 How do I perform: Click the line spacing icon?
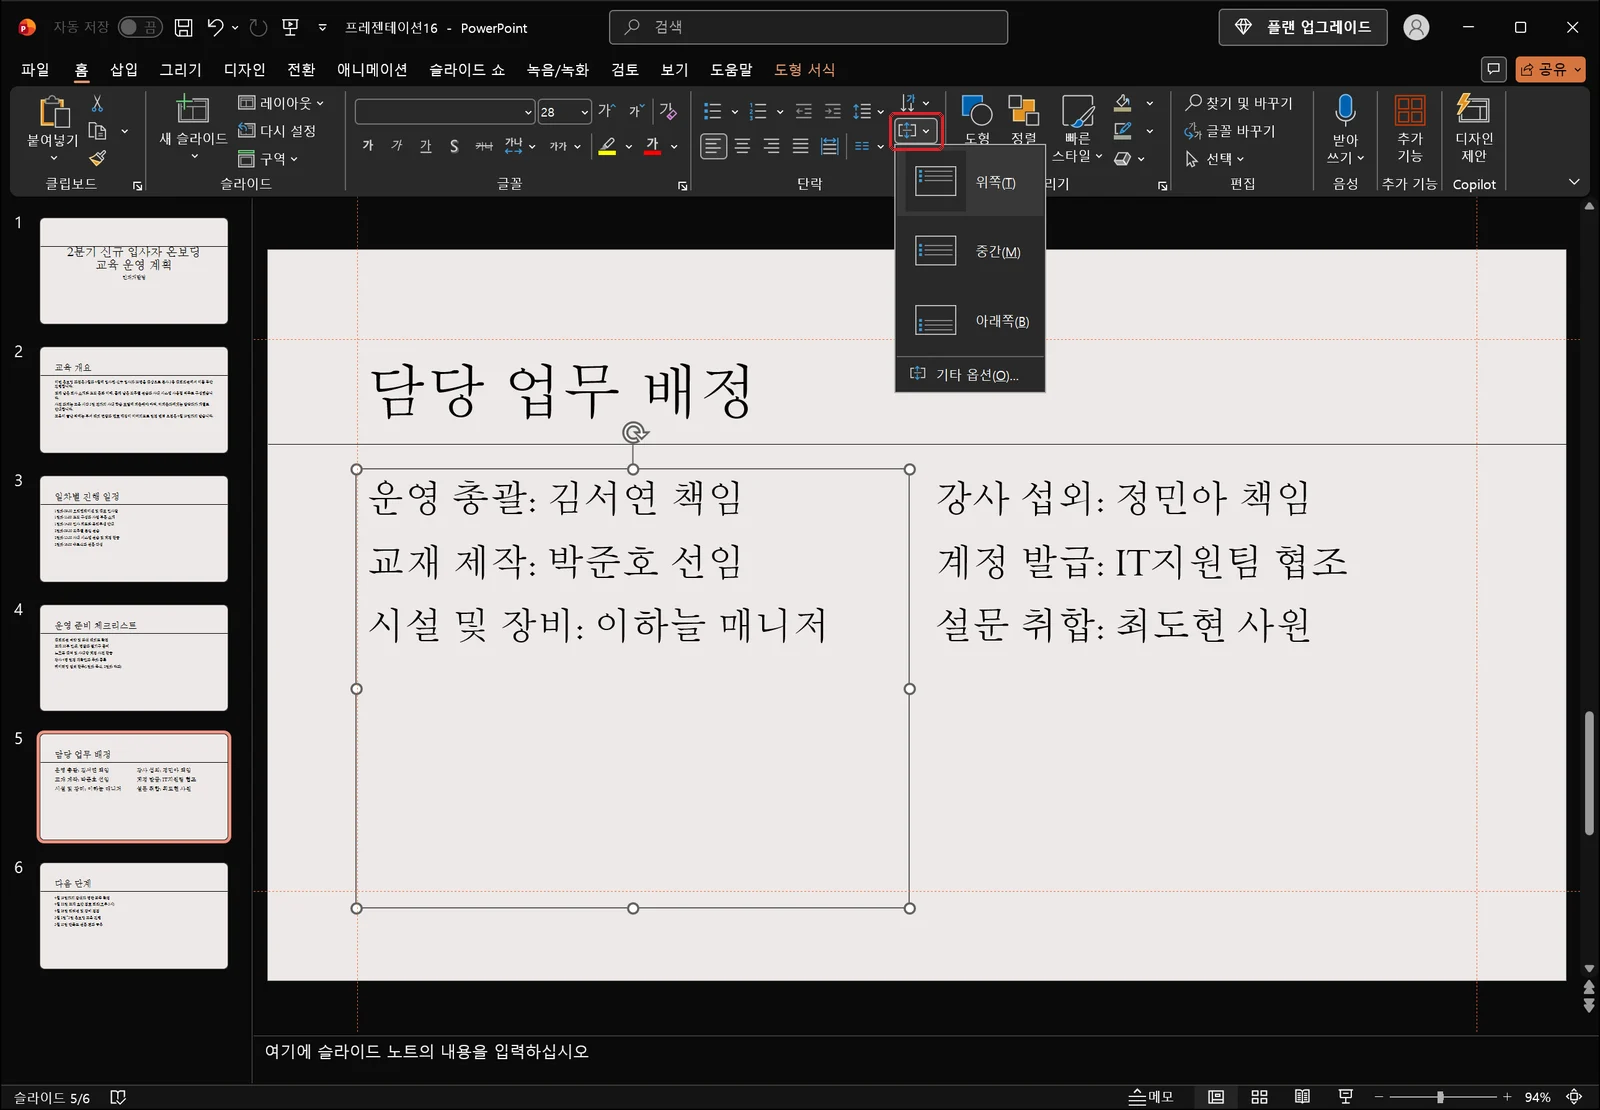[863, 111]
